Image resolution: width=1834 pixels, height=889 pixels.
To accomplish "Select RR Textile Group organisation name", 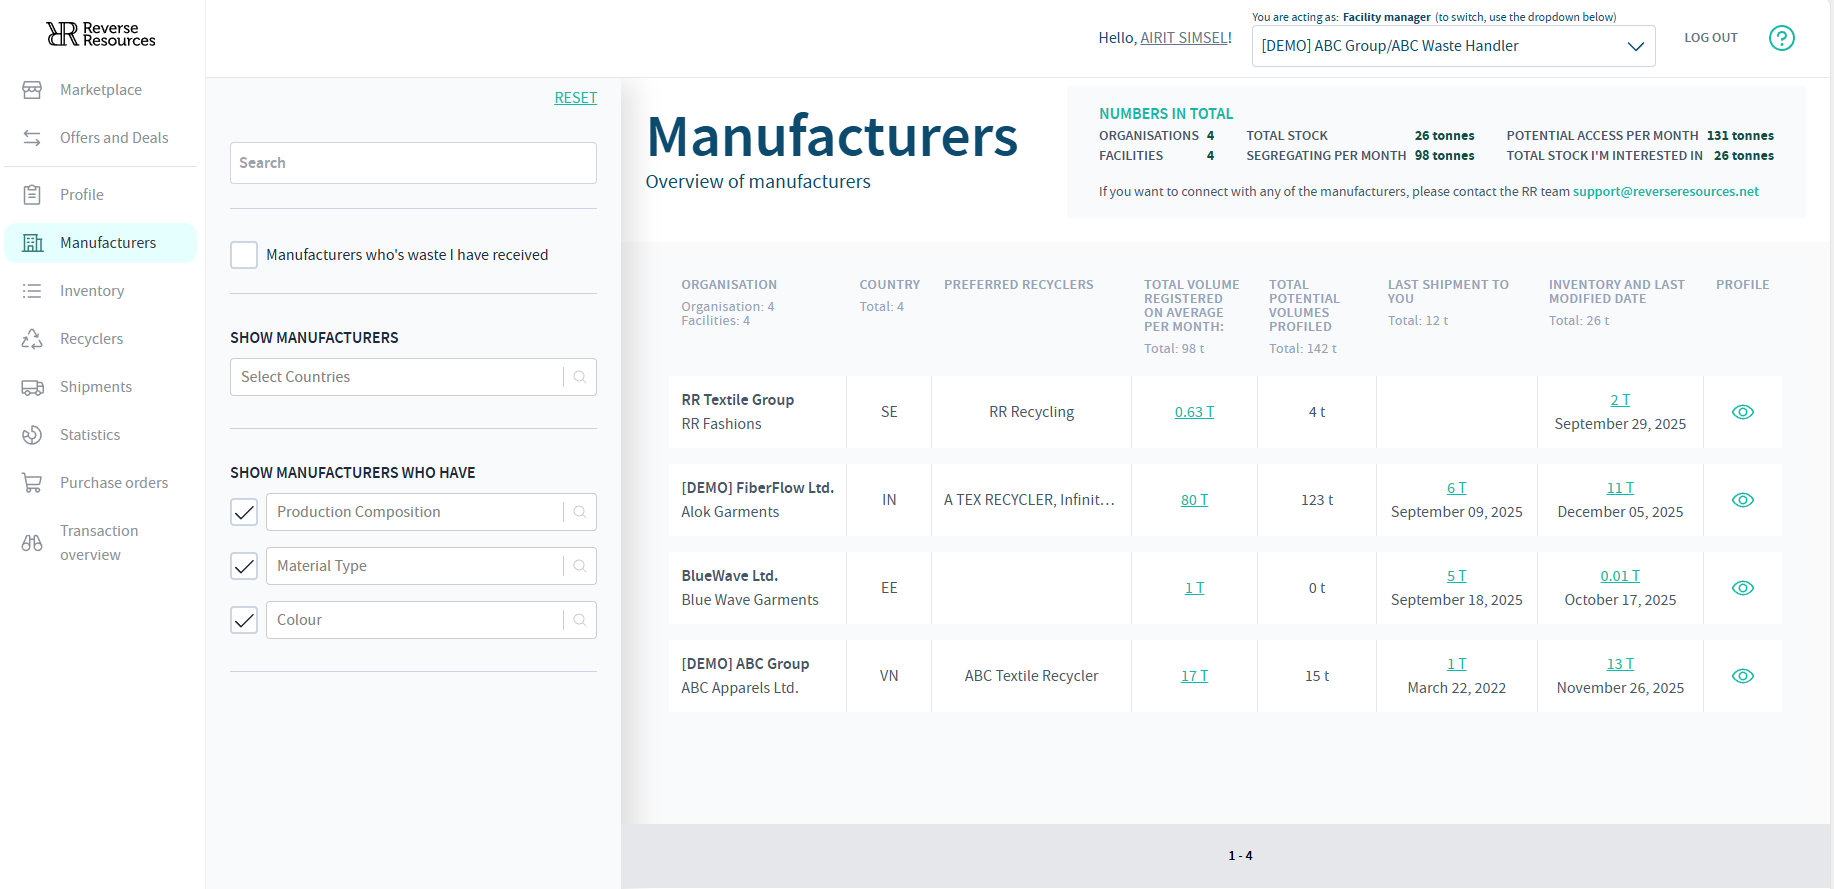I will pos(738,400).
